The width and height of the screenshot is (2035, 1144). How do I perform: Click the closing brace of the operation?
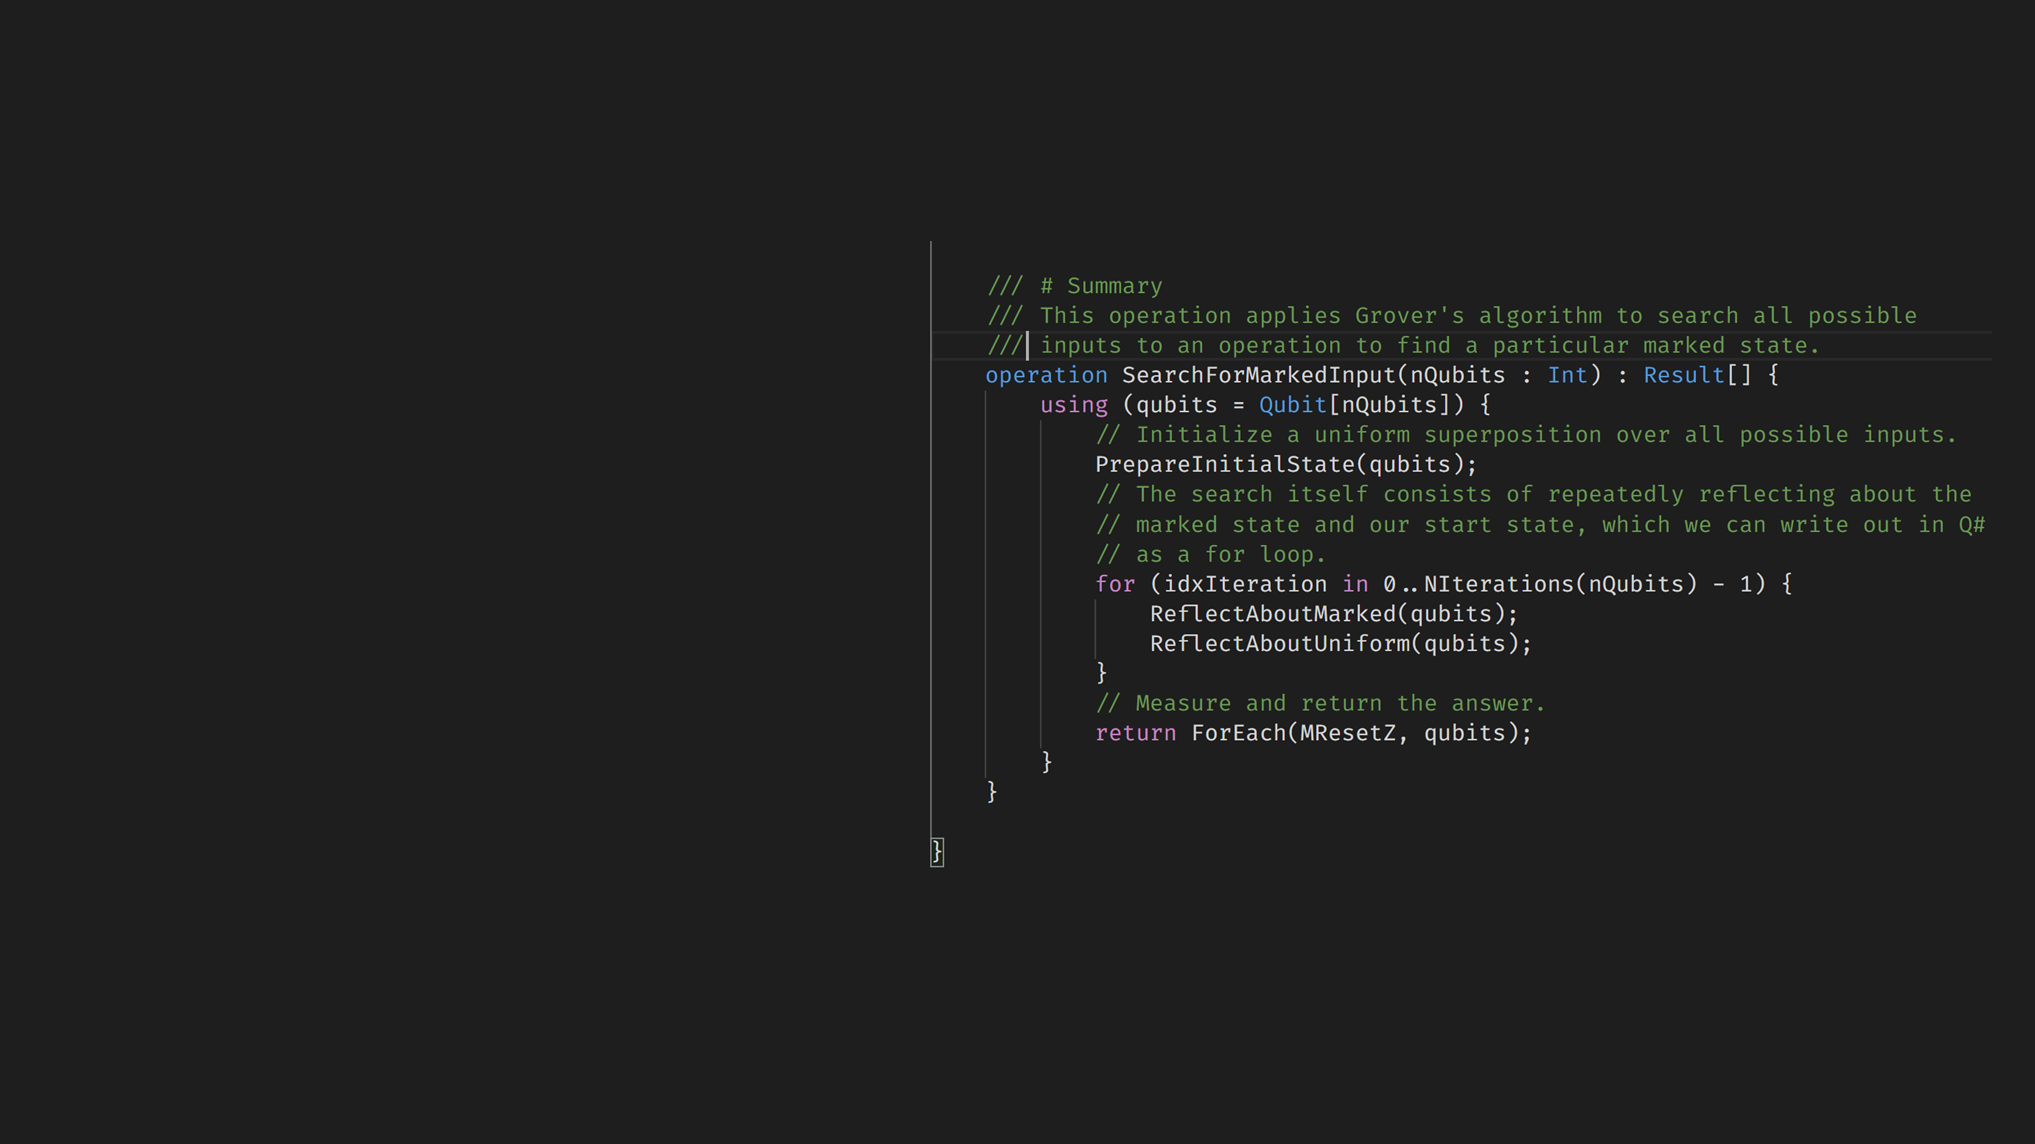pyautogui.click(x=992, y=793)
